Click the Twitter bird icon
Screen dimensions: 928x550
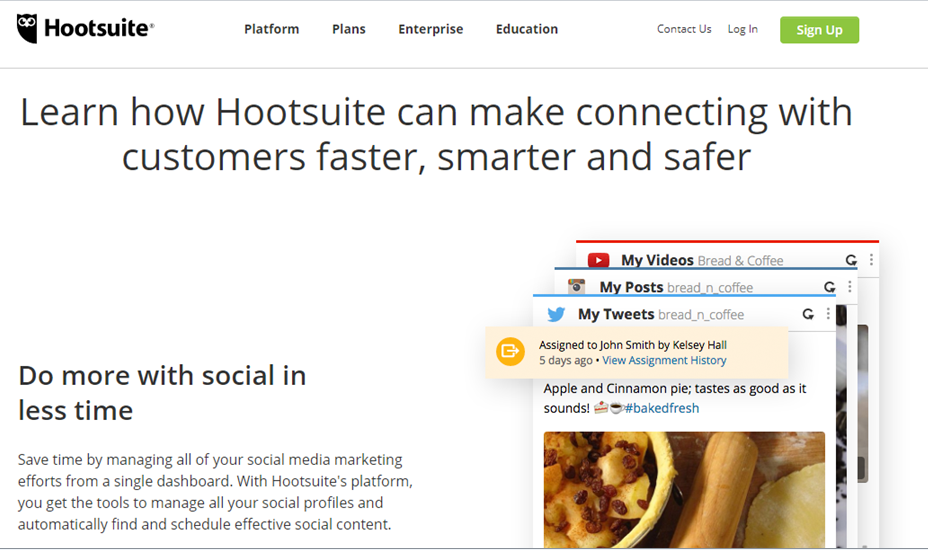[556, 314]
